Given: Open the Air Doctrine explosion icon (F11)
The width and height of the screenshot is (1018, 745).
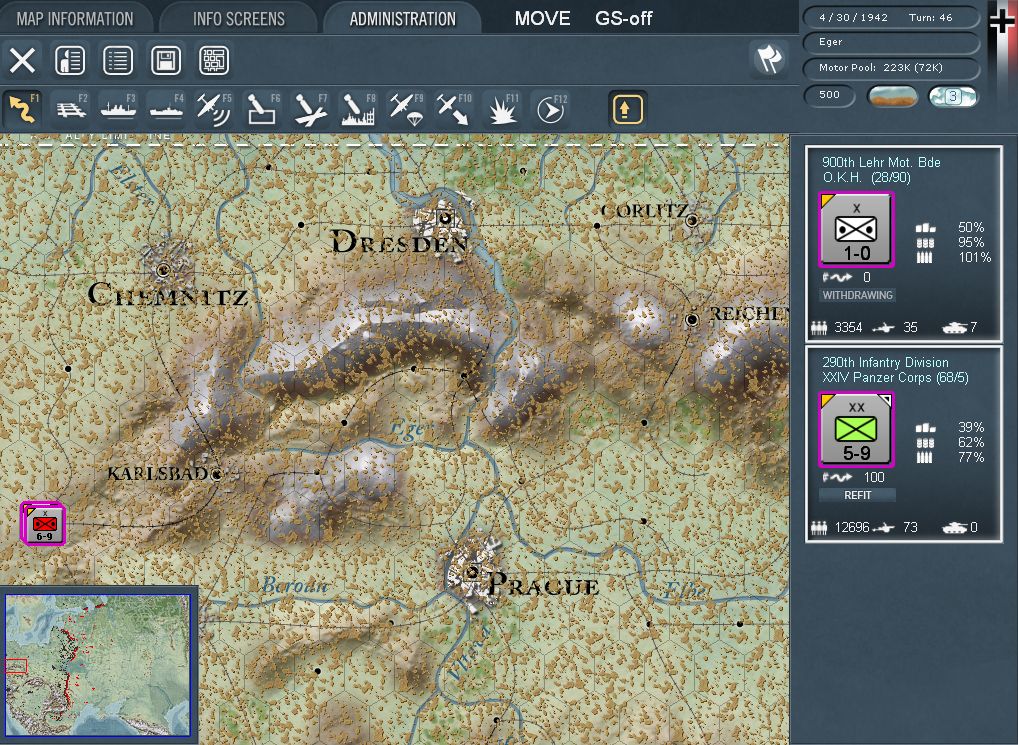Looking at the screenshot, I should point(502,109).
